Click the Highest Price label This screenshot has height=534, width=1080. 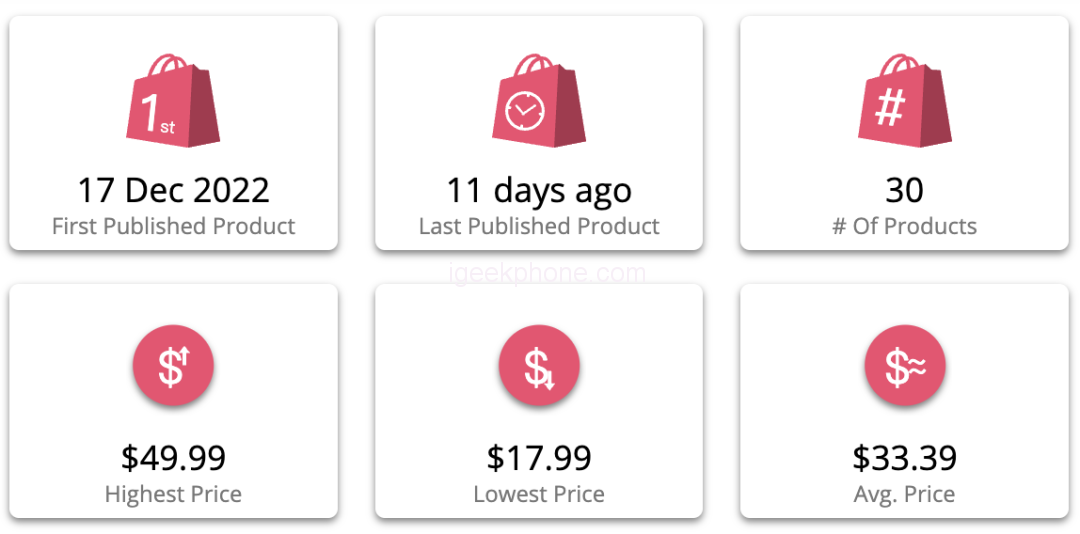173,494
